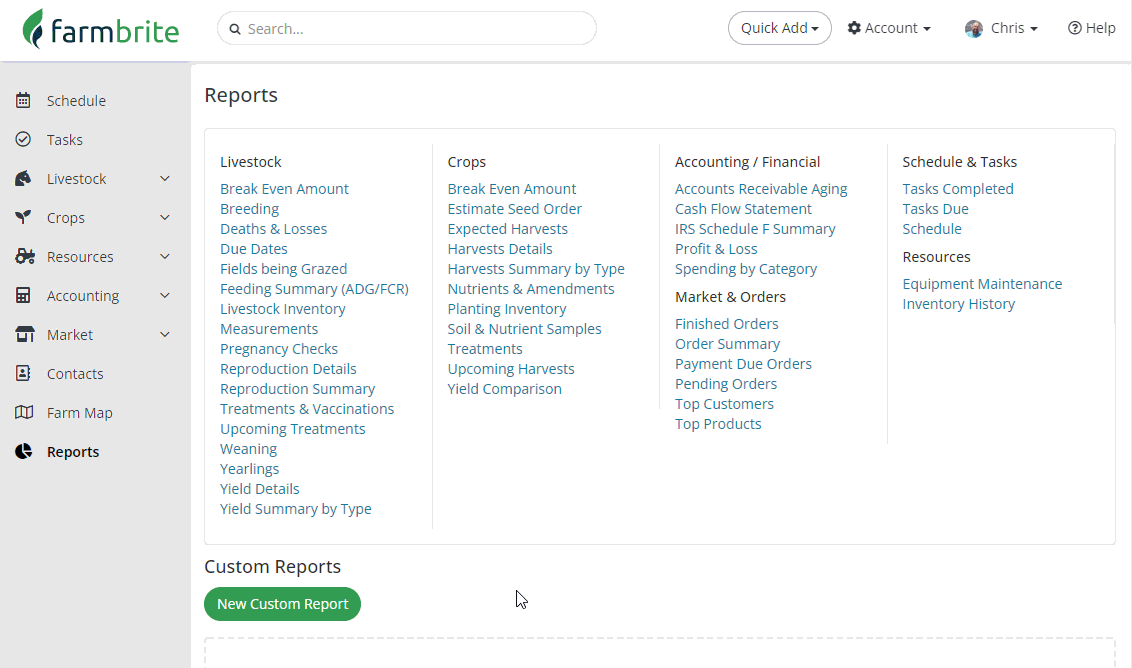The image size is (1132, 668).
Task: Click the Market store icon in sidebar
Action: click(25, 334)
